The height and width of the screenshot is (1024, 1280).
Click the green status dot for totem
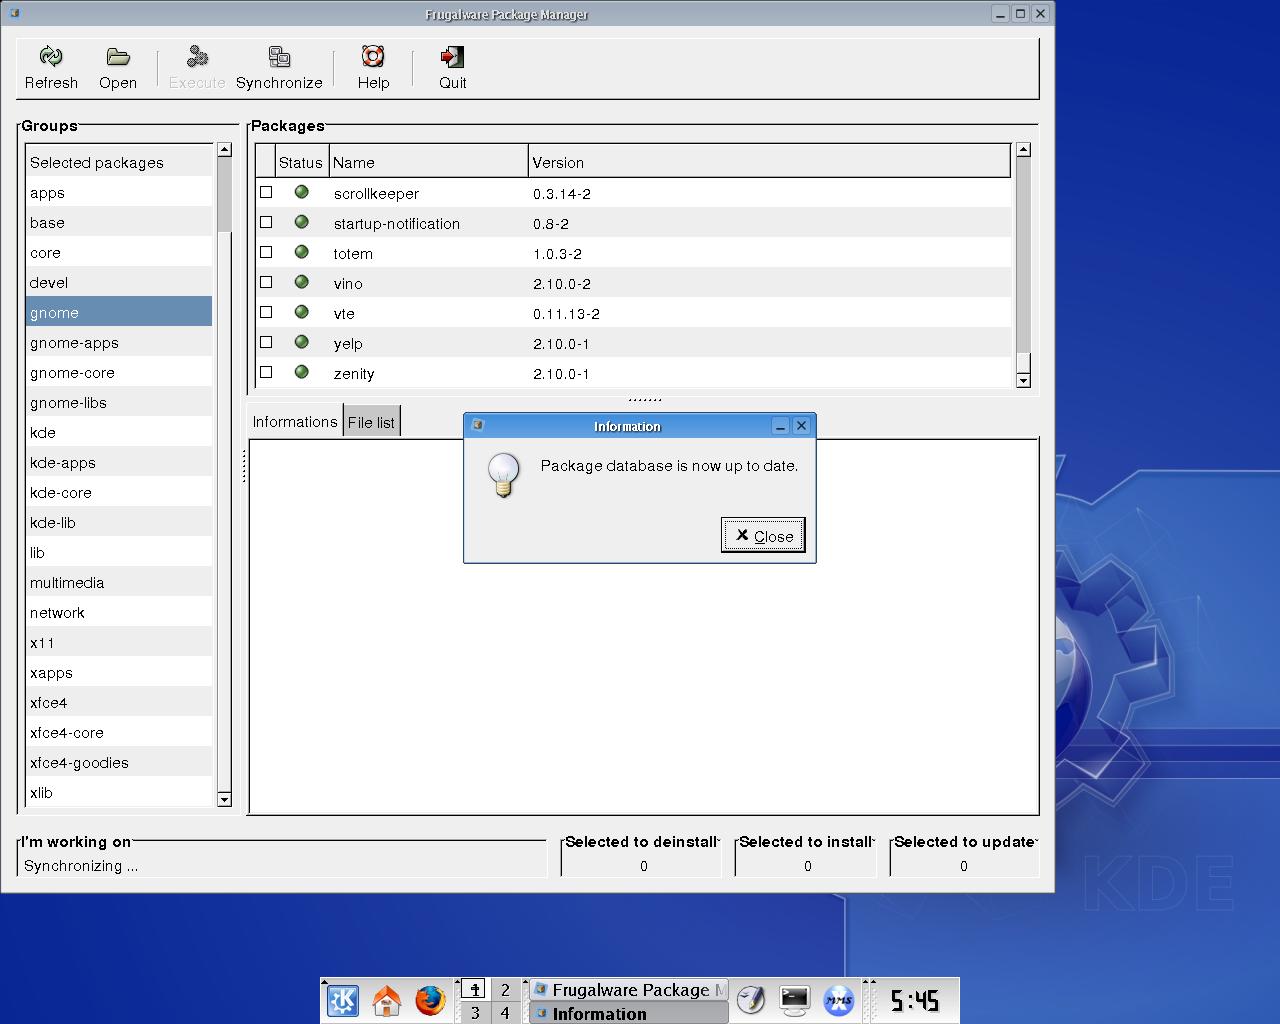301,252
